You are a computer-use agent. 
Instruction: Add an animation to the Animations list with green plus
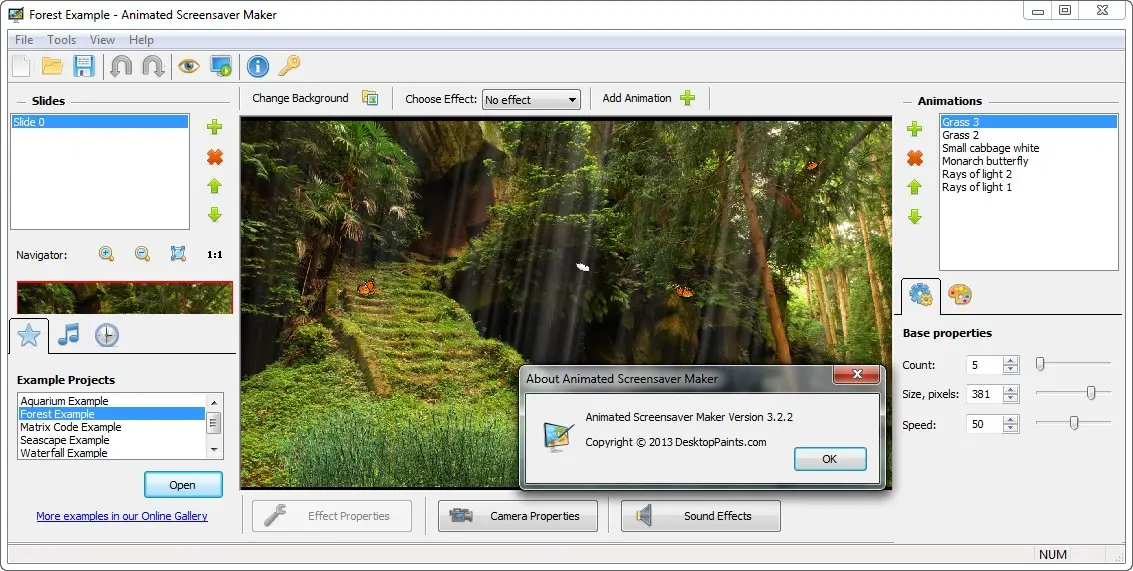tap(915, 129)
